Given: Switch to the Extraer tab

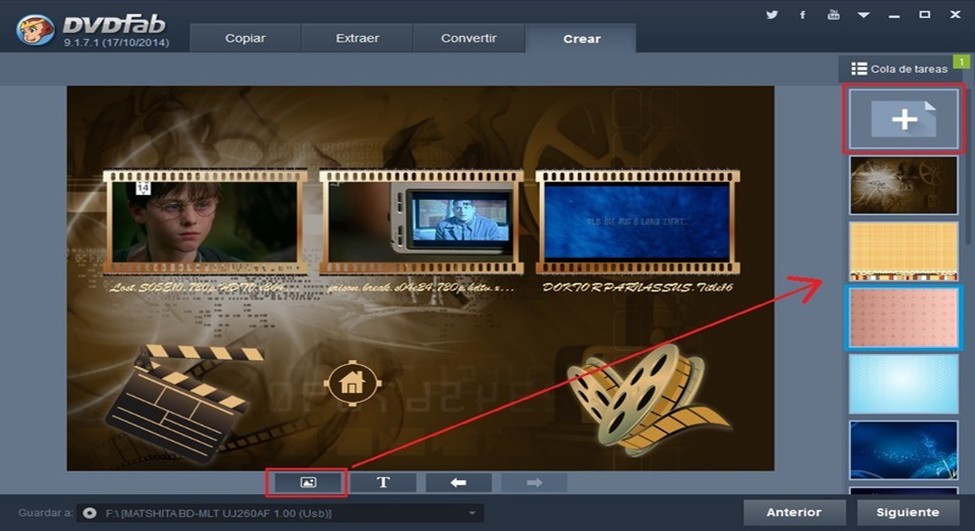Looking at the screenshot, I should (357, 39).
